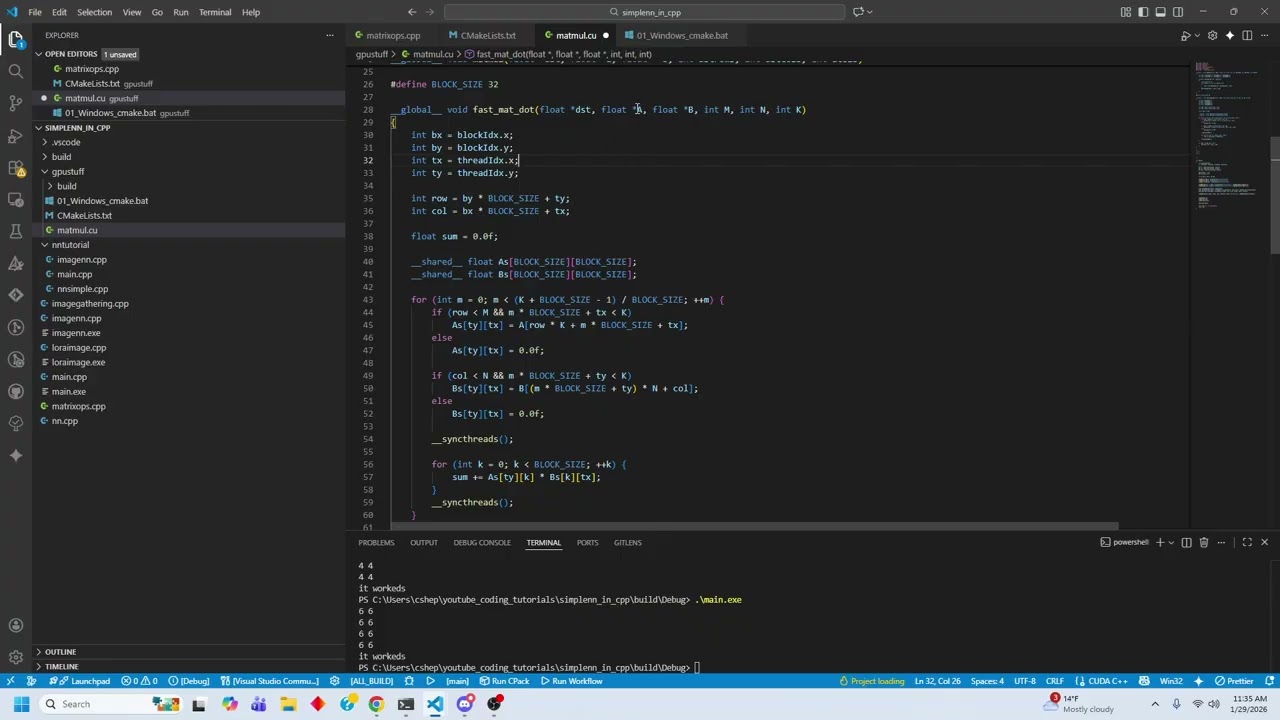Expand the top-level build folder
Image resolution: width=1280 pixels, height=720 pixels.
pyautogui.click(x=45, y=157)
